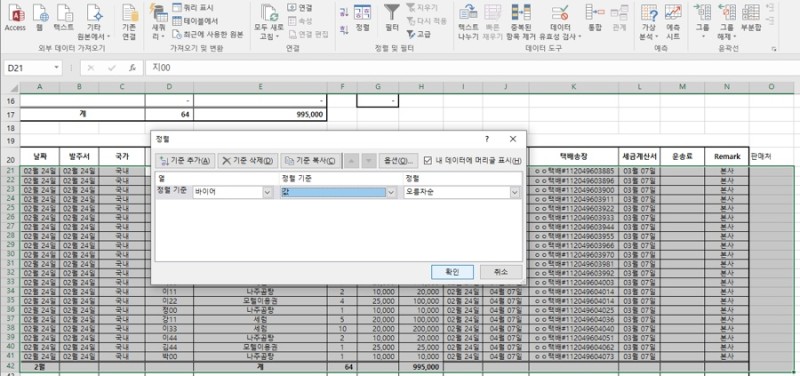Viewport: 800px width, 376px height.
Task: Open 옵션 sort options
Action: [x=398, y=160]
